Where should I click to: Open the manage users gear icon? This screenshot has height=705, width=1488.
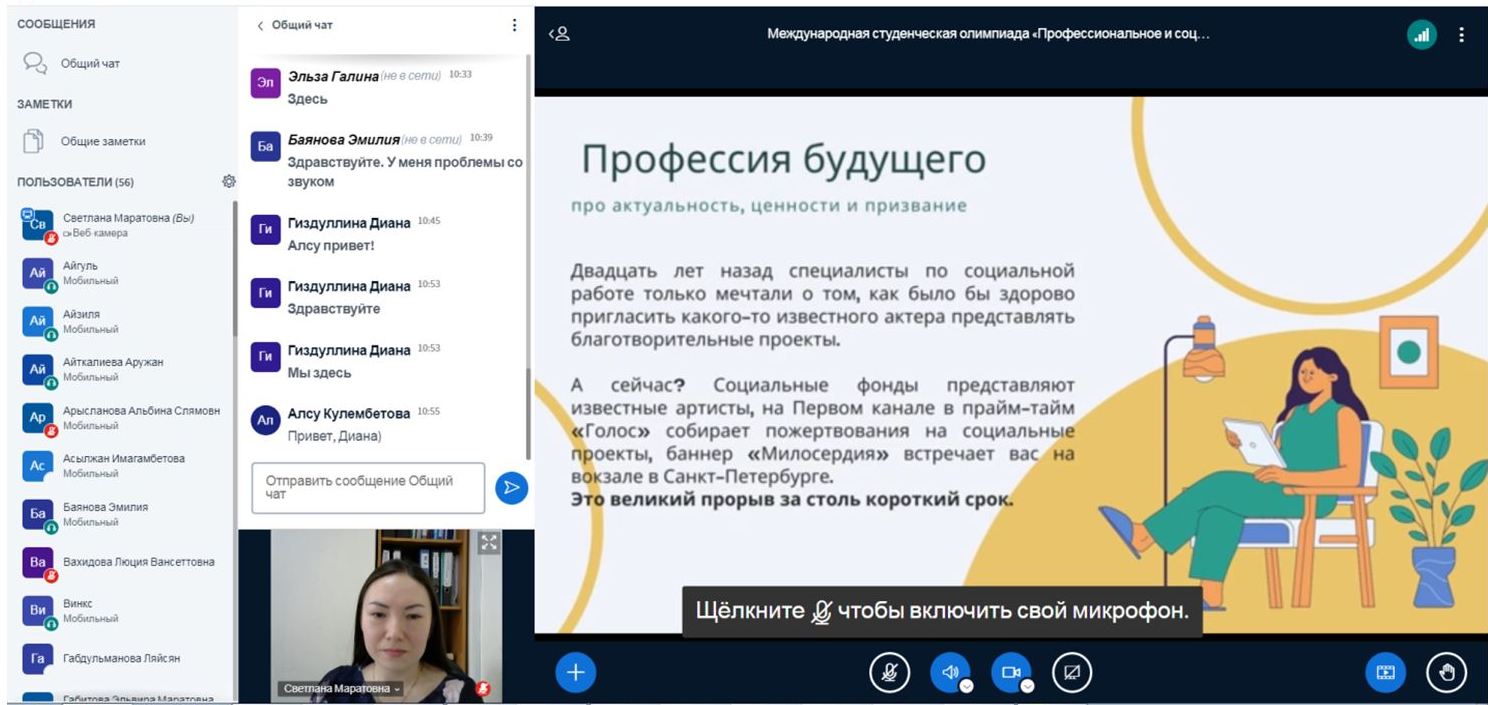coord(229,181)
